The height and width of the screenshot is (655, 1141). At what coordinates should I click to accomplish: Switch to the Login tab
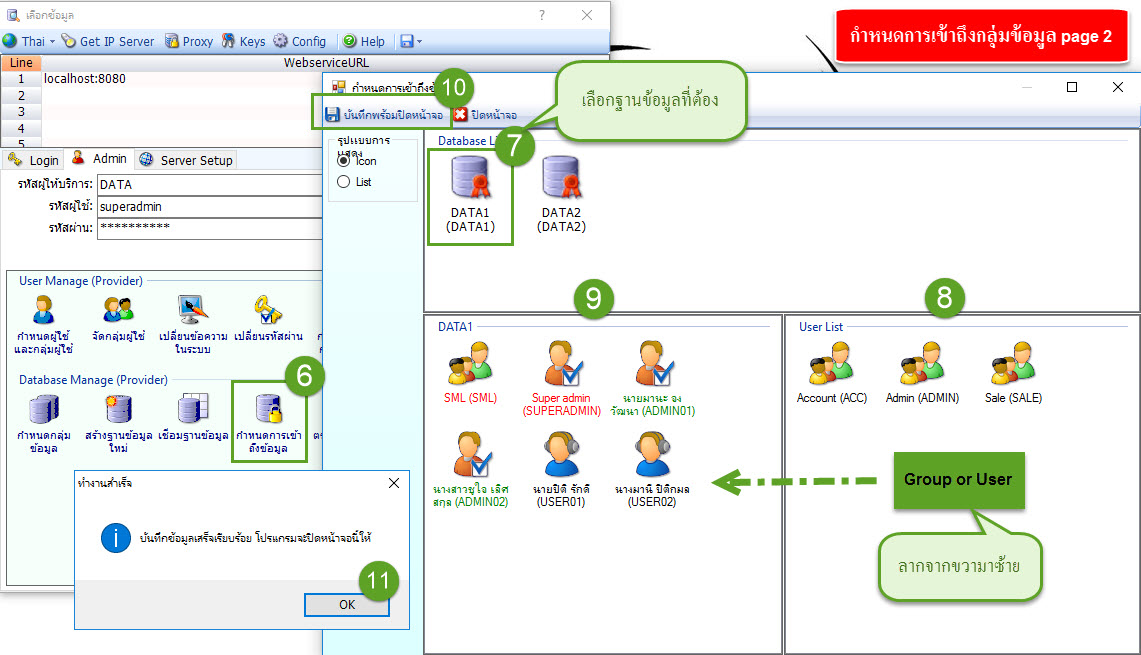point(33,160)
